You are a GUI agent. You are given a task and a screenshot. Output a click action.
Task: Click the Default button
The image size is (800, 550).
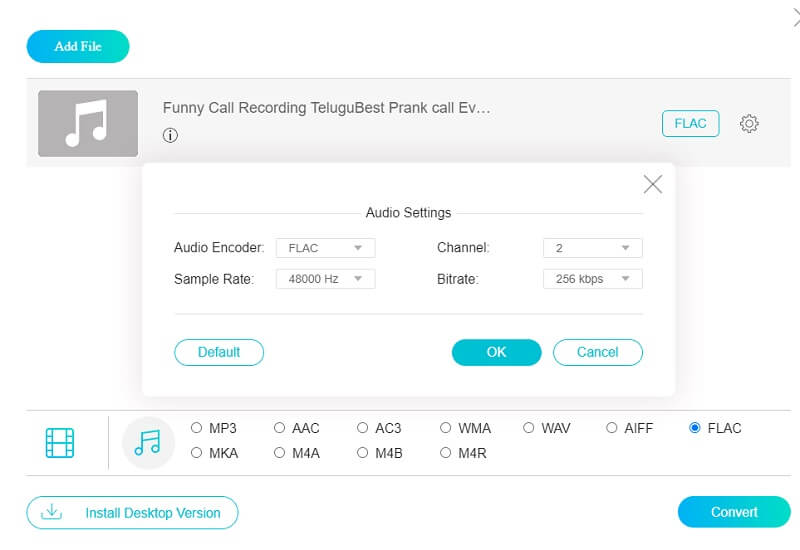click(219, 352)
